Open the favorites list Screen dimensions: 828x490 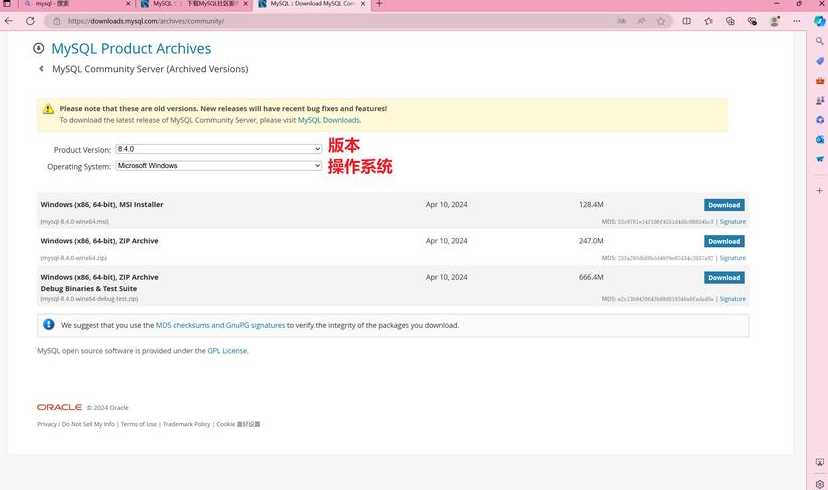point(708,21)
